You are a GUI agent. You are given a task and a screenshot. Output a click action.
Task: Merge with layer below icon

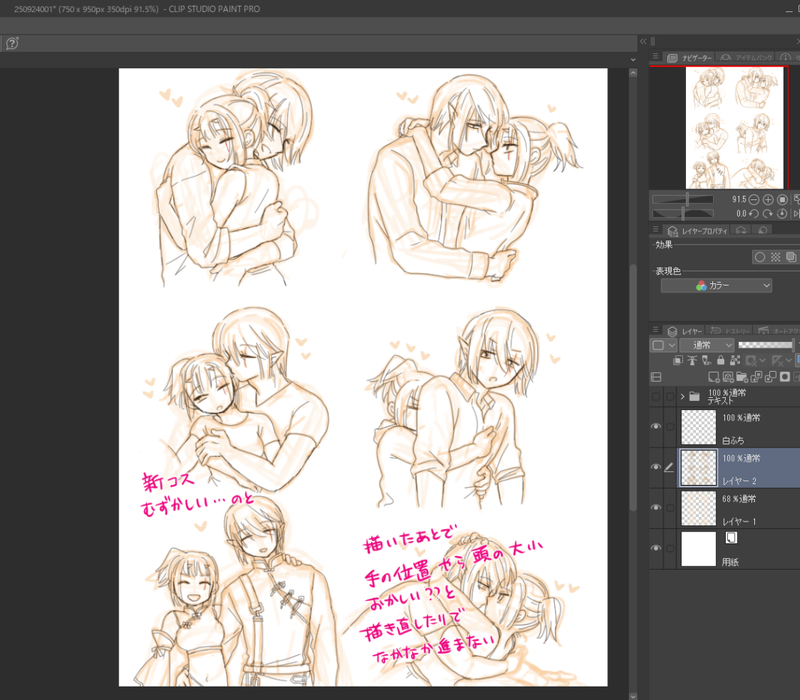tap(770, 377)
